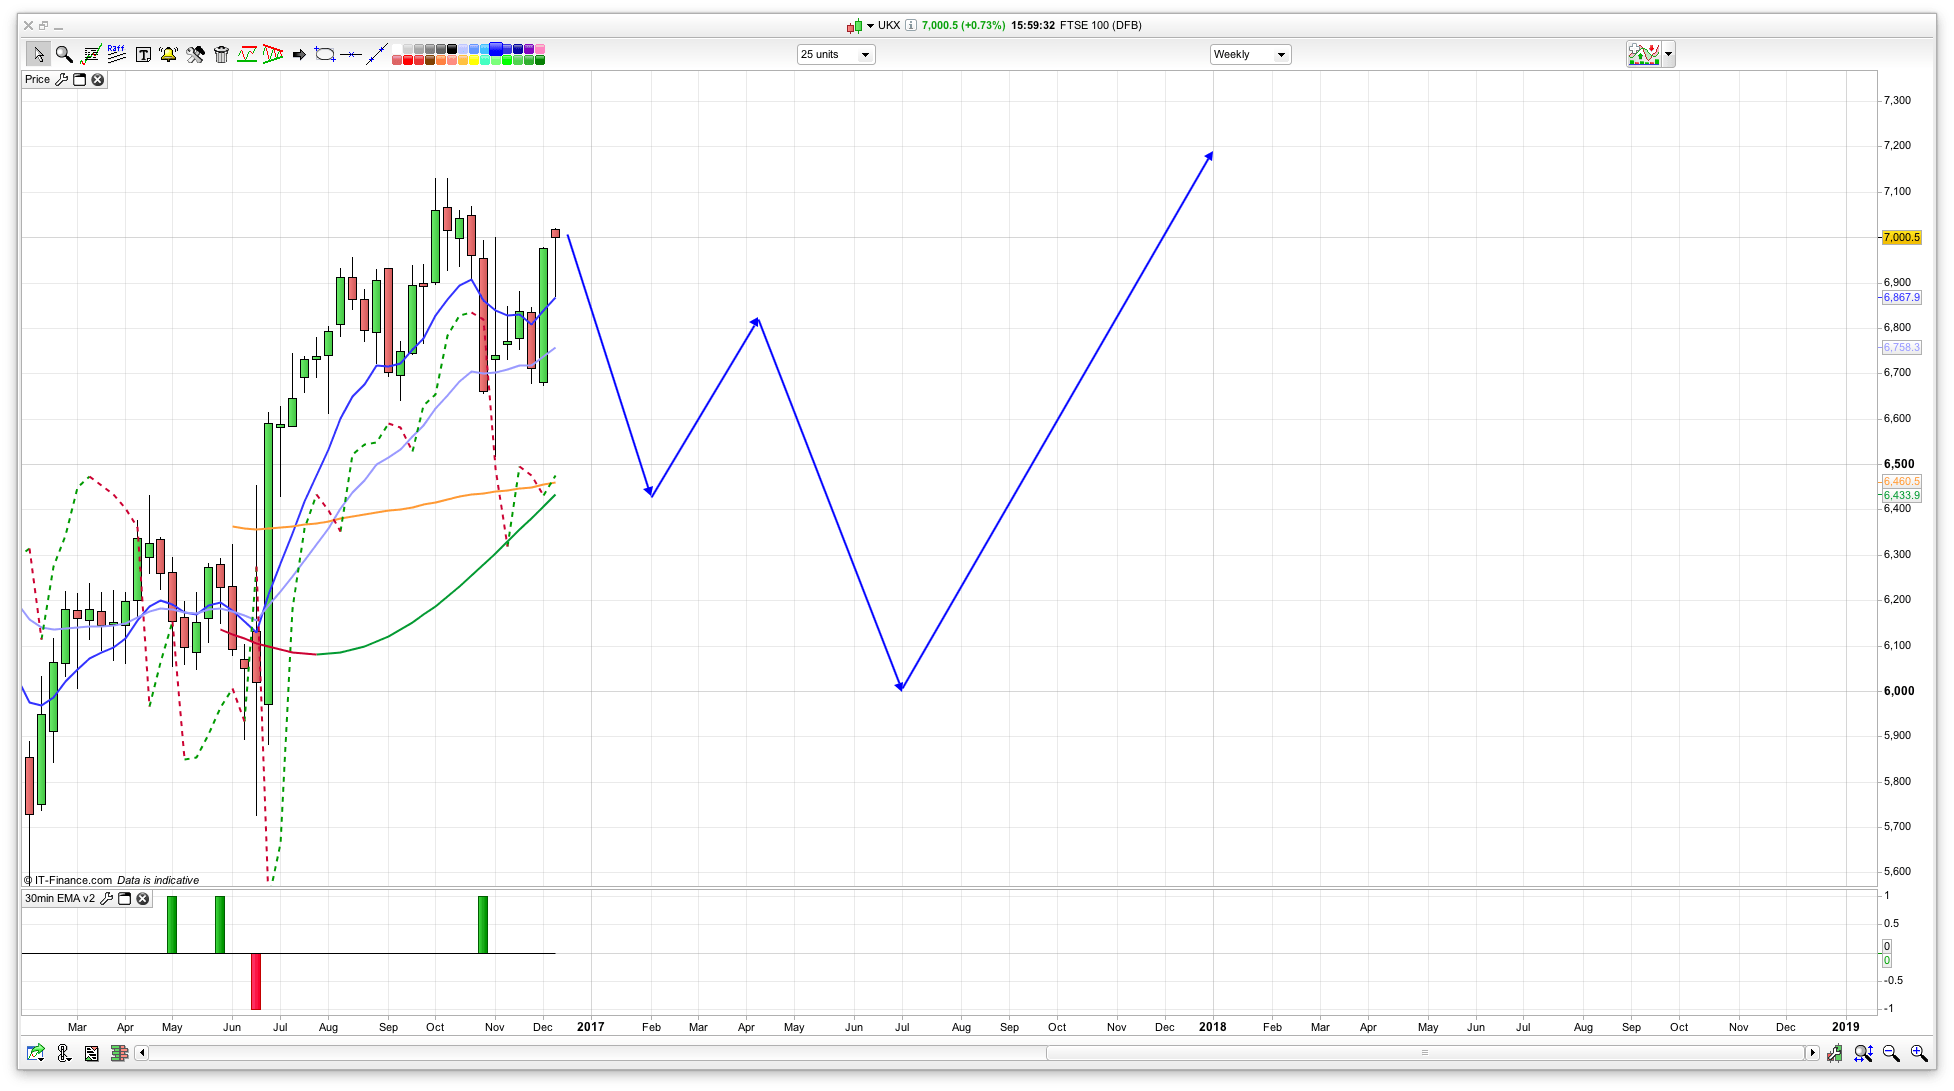The image size is (1954, 1091).
Task: Click the magnifying glass zoom tool
Action: tap(64, 54)
